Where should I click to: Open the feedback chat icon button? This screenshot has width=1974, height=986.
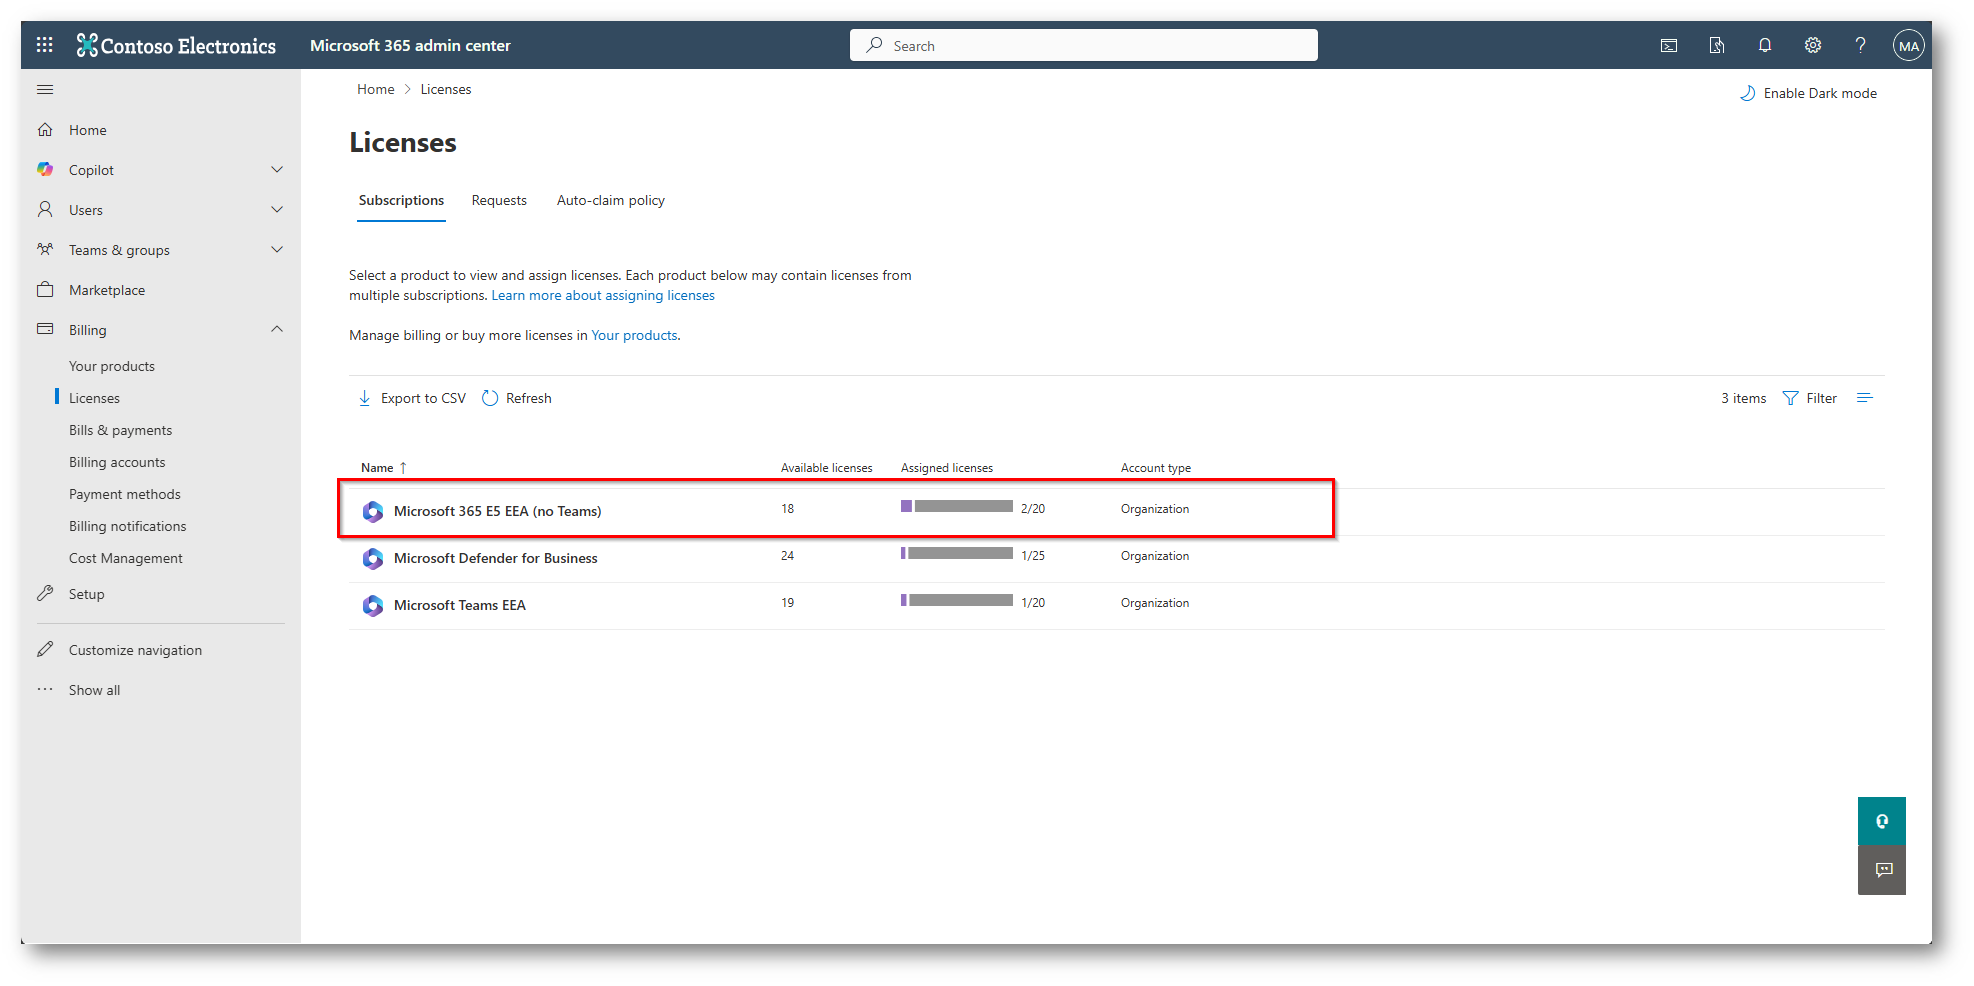1882,870
